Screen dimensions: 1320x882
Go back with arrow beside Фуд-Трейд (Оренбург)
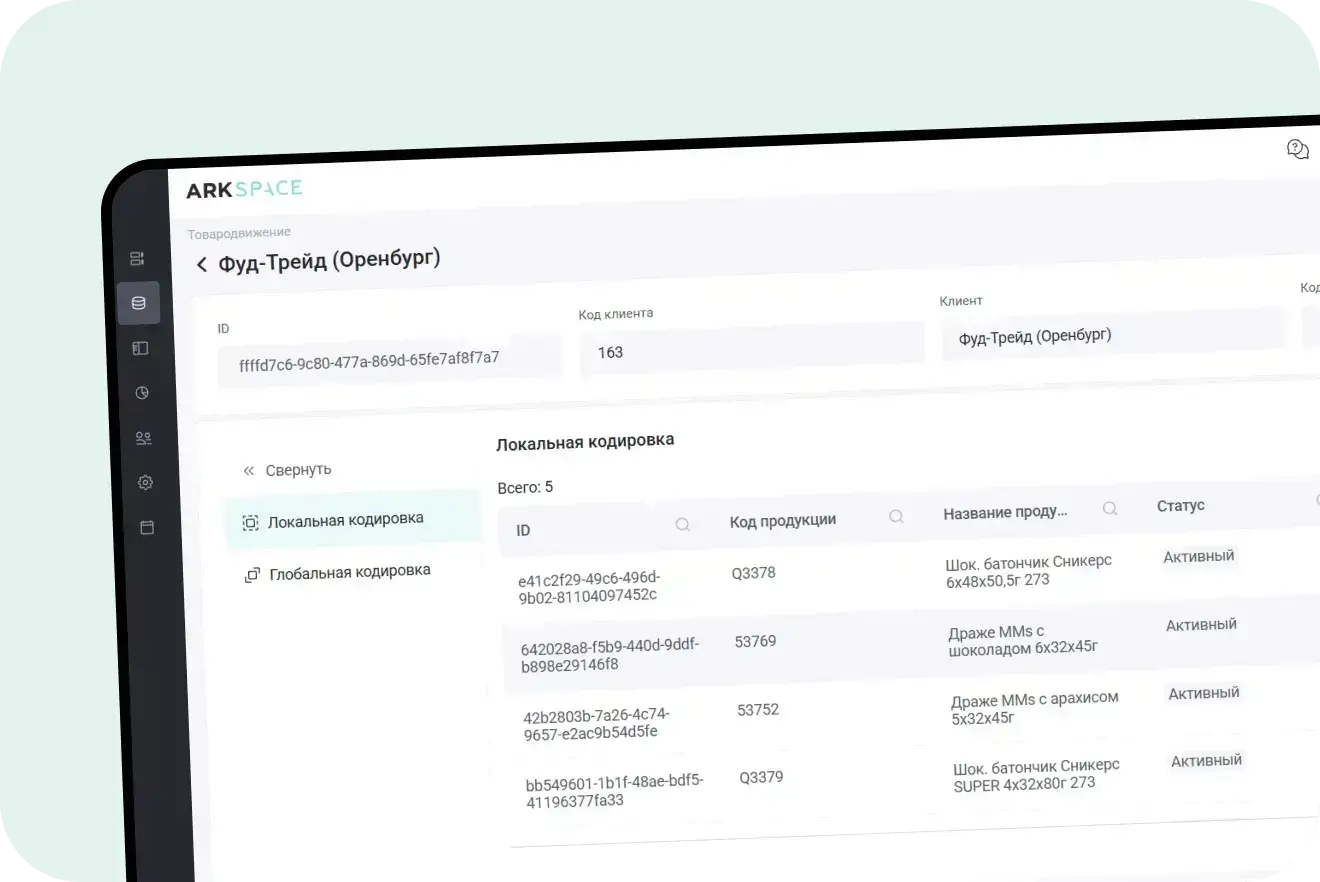point(202,264)
